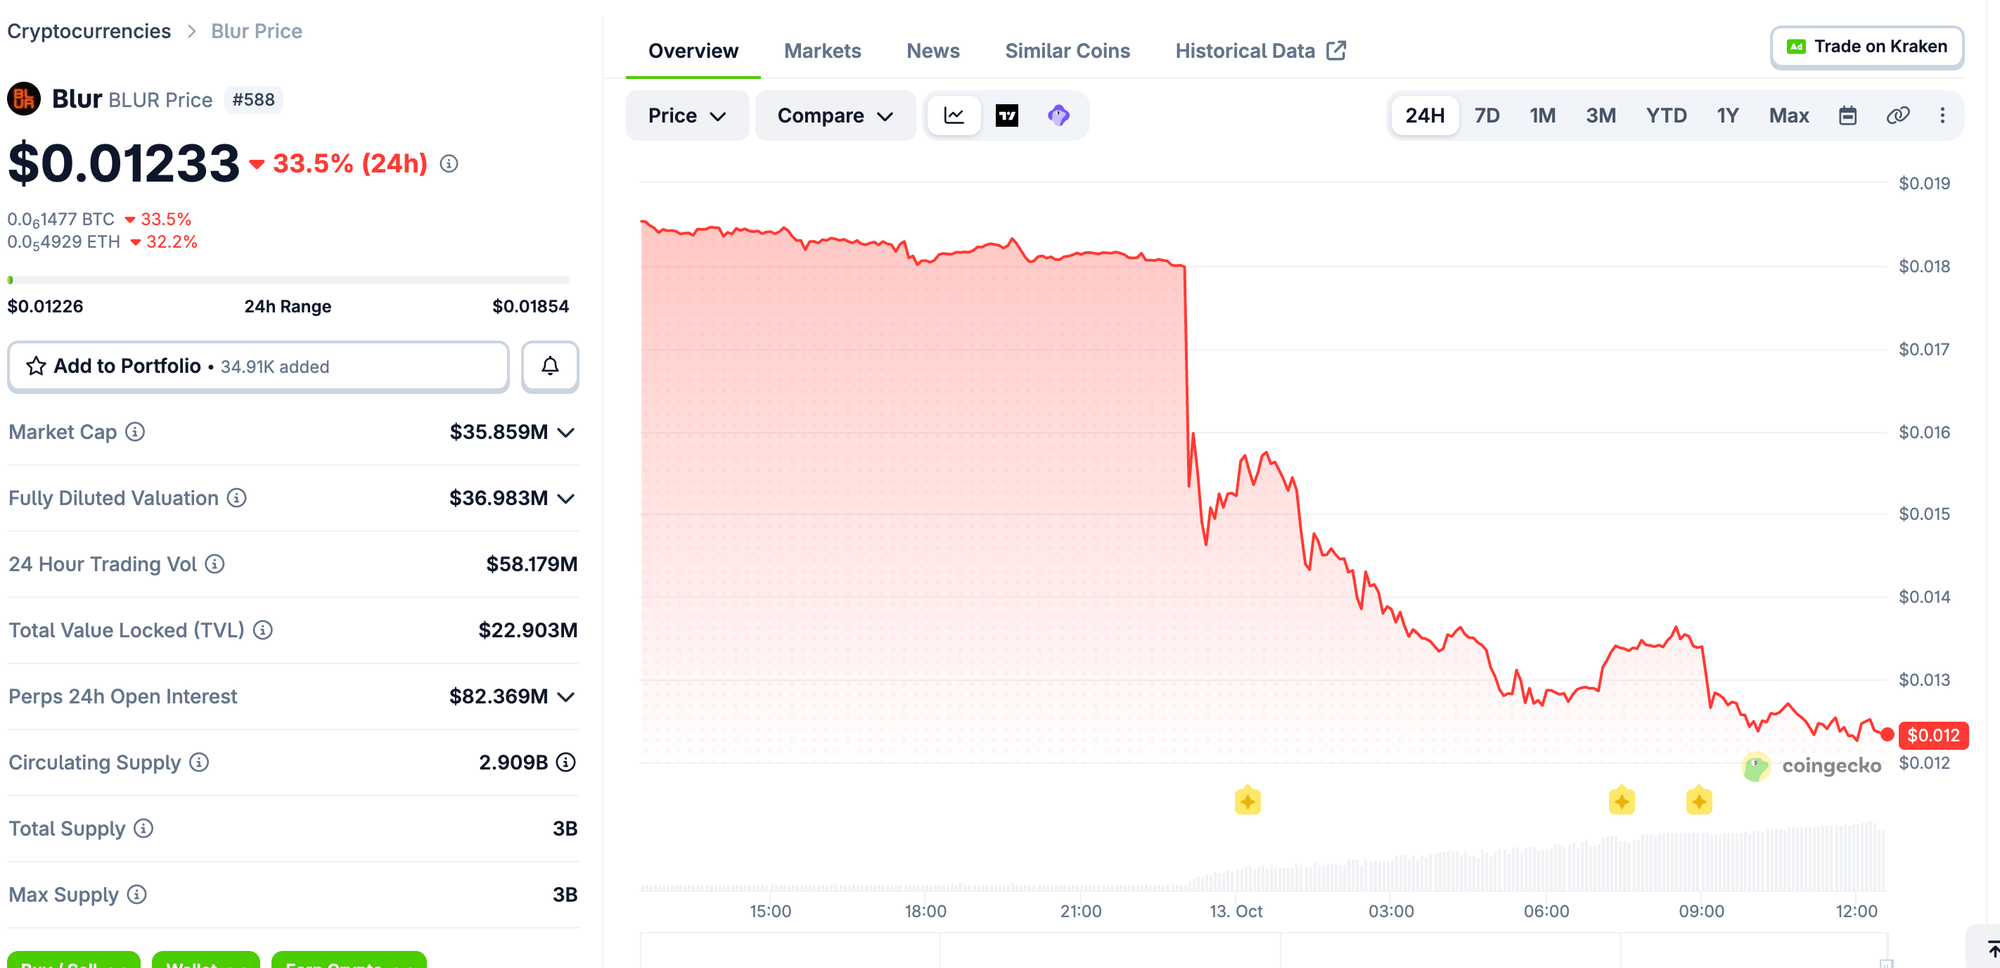Click the $58.179M trading volume value
Image resolution: width=2000 pixels, height=968 pixels.
(x=531, y=564)
